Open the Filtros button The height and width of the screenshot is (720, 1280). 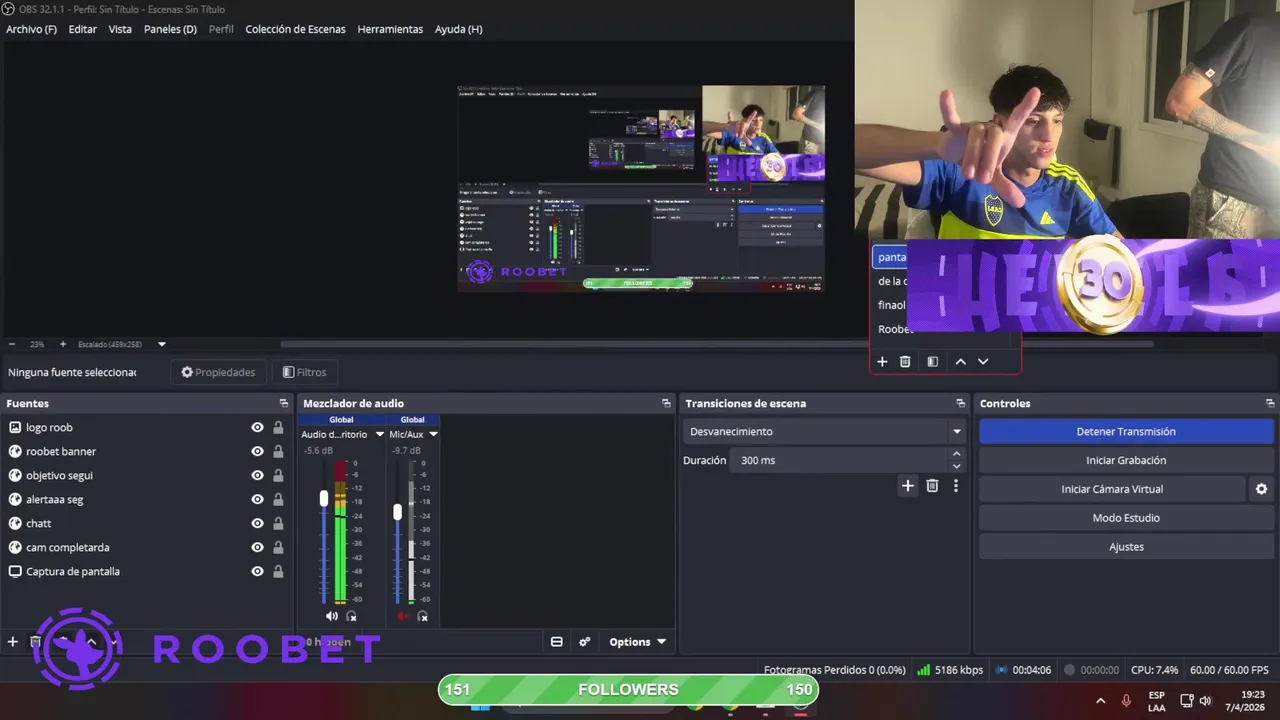(305, 372)
